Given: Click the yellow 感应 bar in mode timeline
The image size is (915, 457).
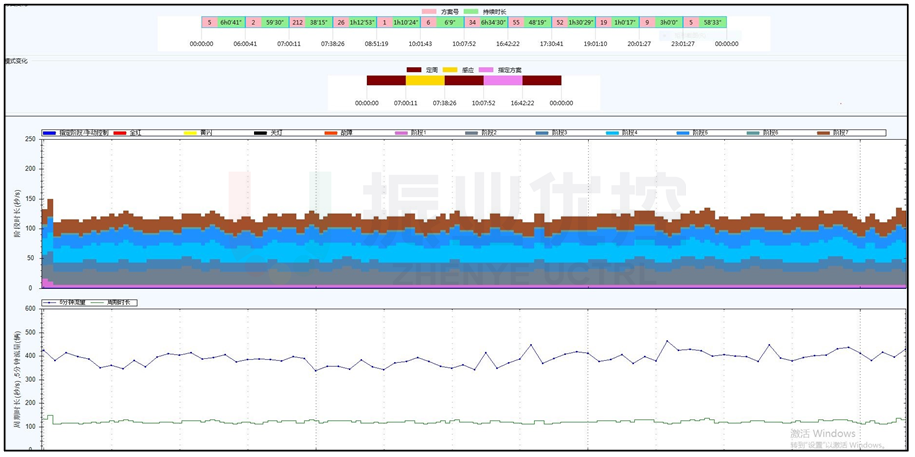Looking at the screenshot, I should click(x=425, y=81).
